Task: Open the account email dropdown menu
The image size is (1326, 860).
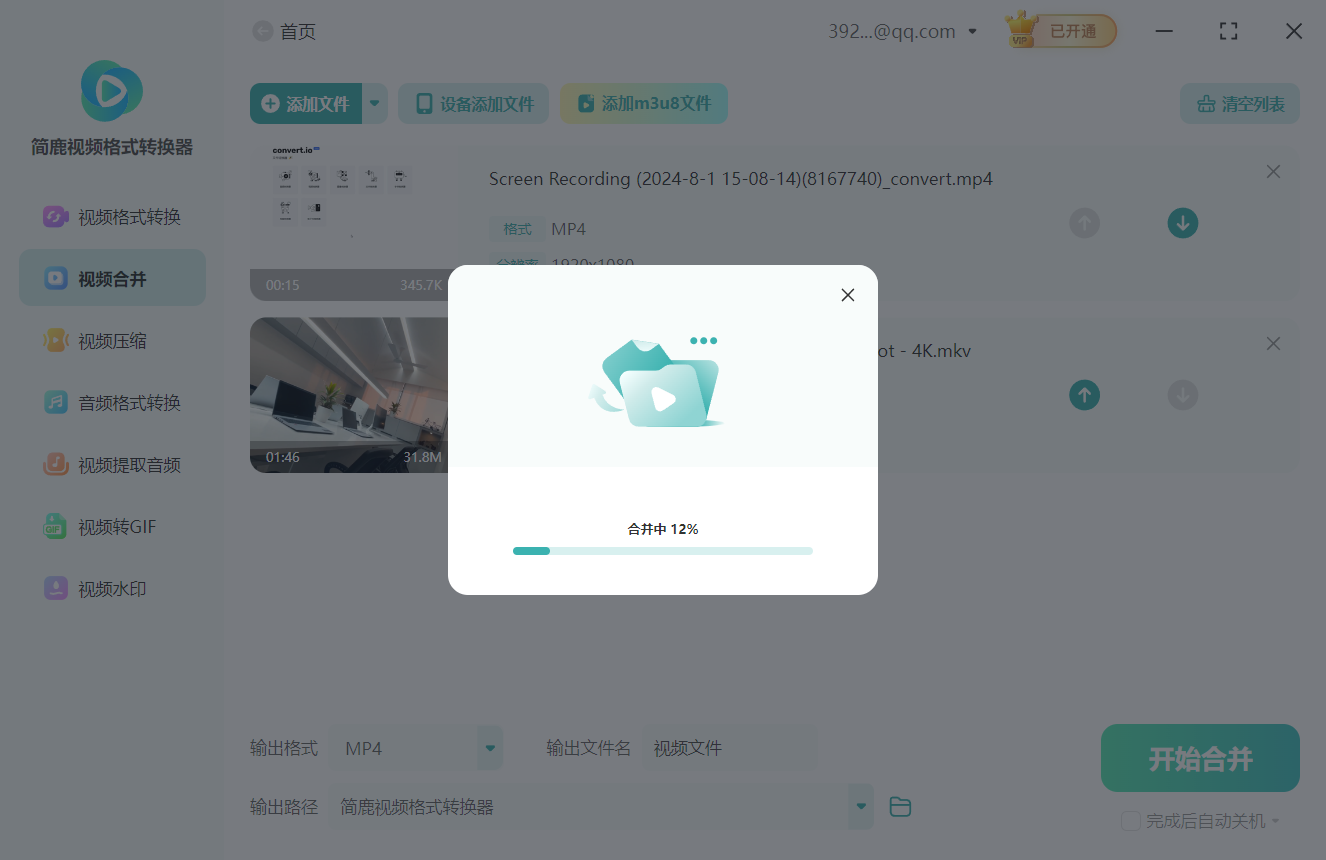Action: tap(972, 32)
